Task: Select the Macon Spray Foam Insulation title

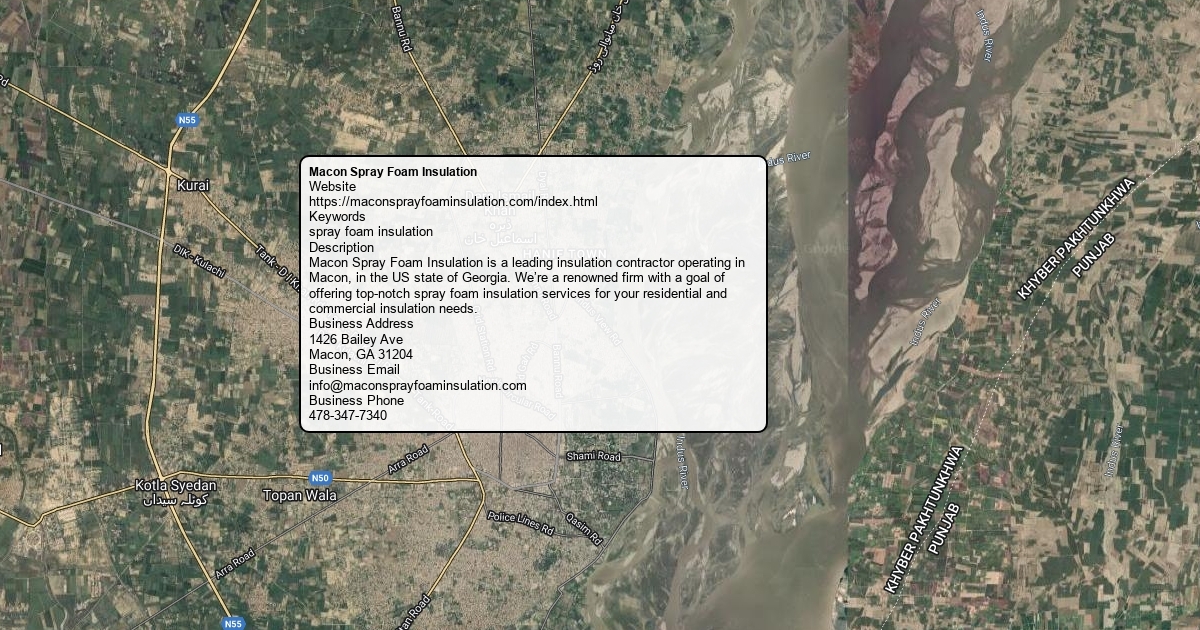Action: pos(393,172)
